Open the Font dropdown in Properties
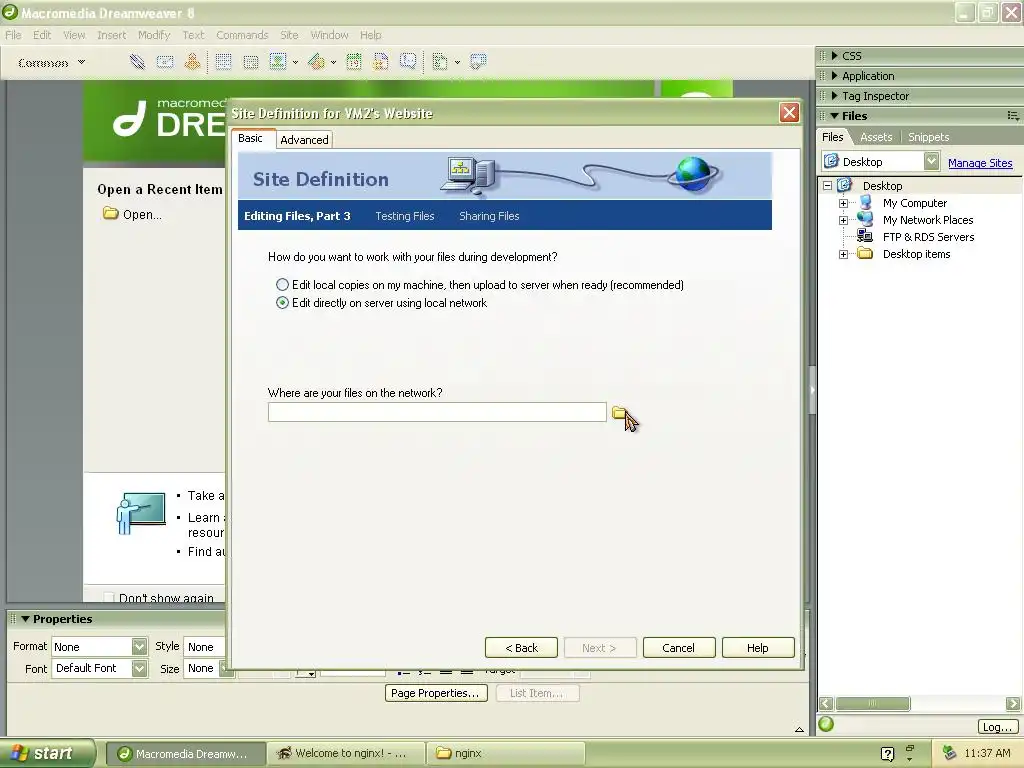Image resolution: width=1024 pixels, height=768 pixels. pyautogui.click(x=139, y=668)
